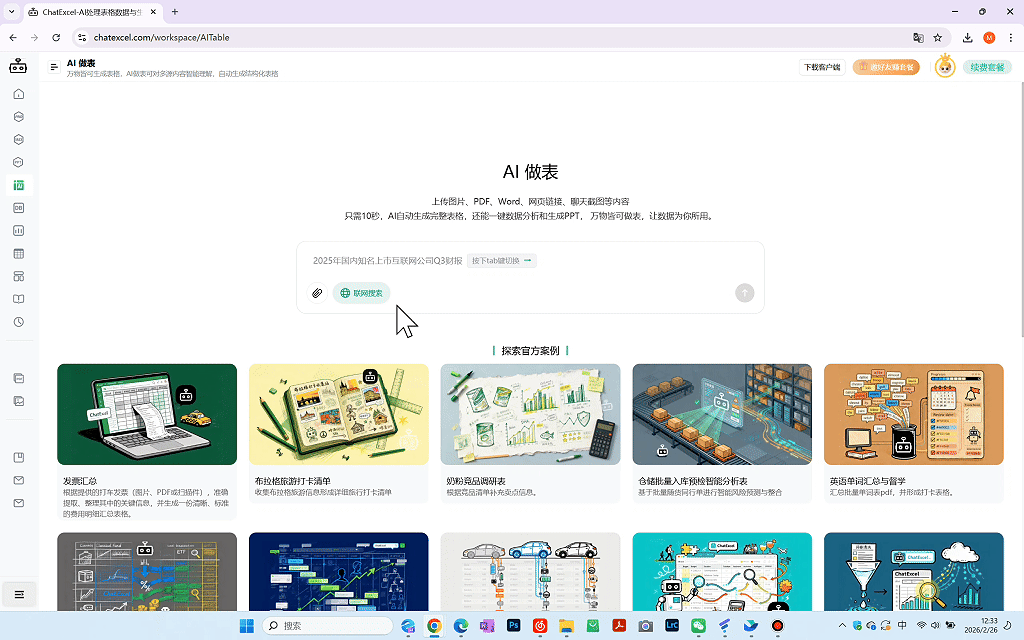Screen dimensions: 1024x640
Task: Click the Windows taskbar search box
Action: point(327,626)
